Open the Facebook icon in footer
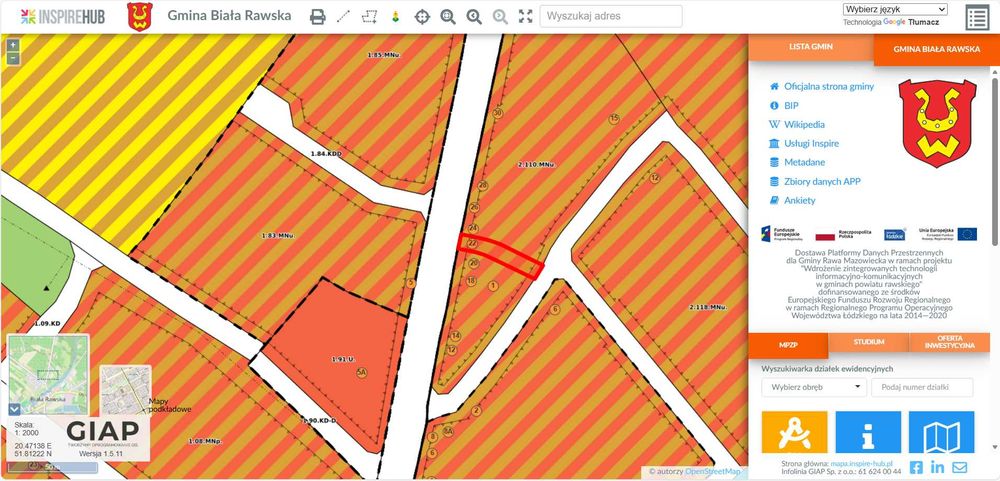 pos(916,467)
